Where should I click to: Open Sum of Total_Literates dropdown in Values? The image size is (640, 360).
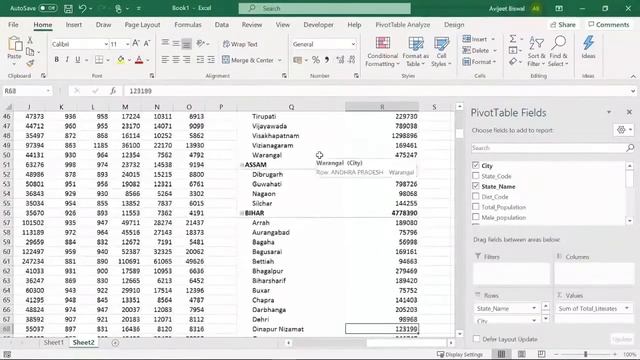click(627, 309)
